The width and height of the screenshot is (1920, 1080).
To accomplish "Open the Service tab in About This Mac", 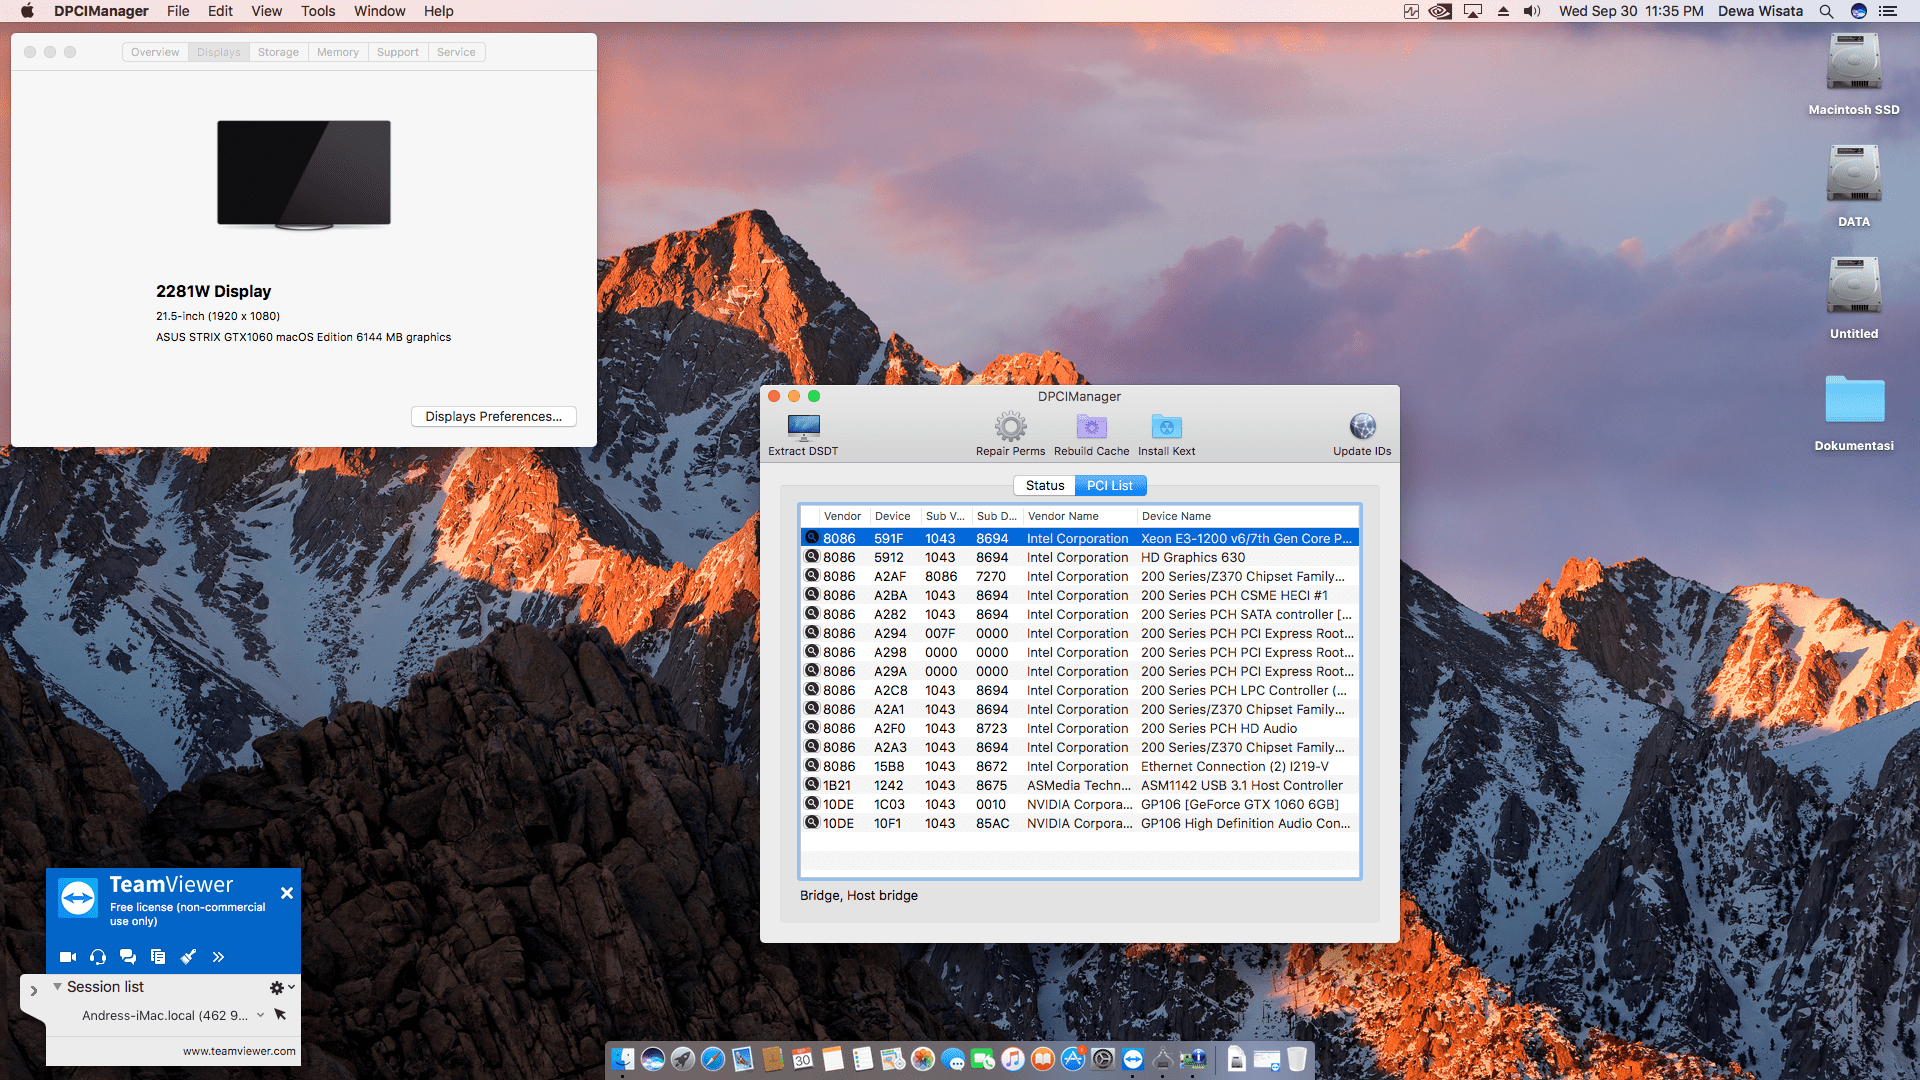I will (x=456, y=52).
